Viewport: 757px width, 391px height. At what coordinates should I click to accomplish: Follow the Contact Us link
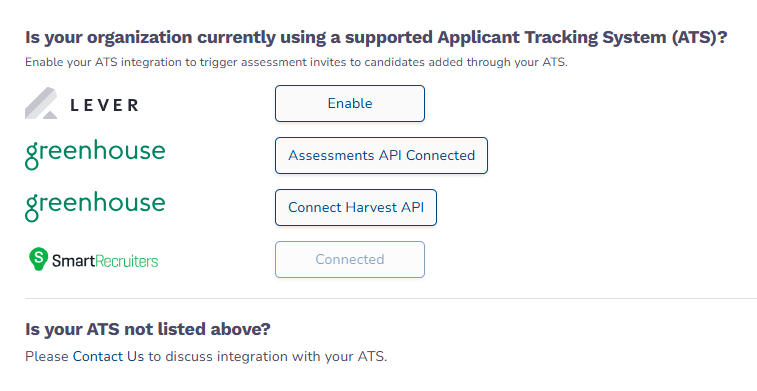click(108, 356)
